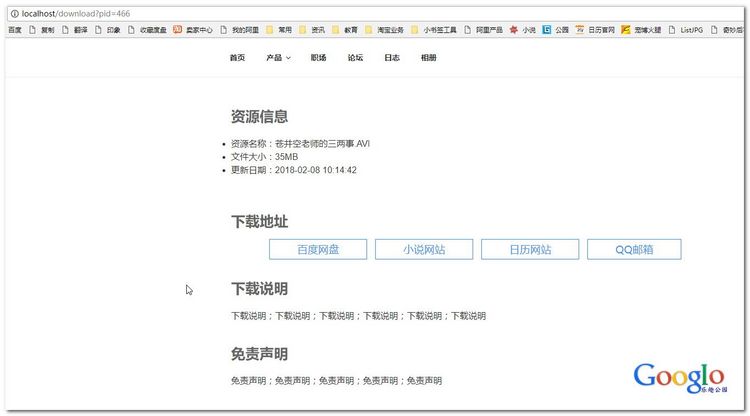The width and height of the screenshot is (750, 416).
Task: Click the site info icon in address bar
Action: tap(13, 14)
